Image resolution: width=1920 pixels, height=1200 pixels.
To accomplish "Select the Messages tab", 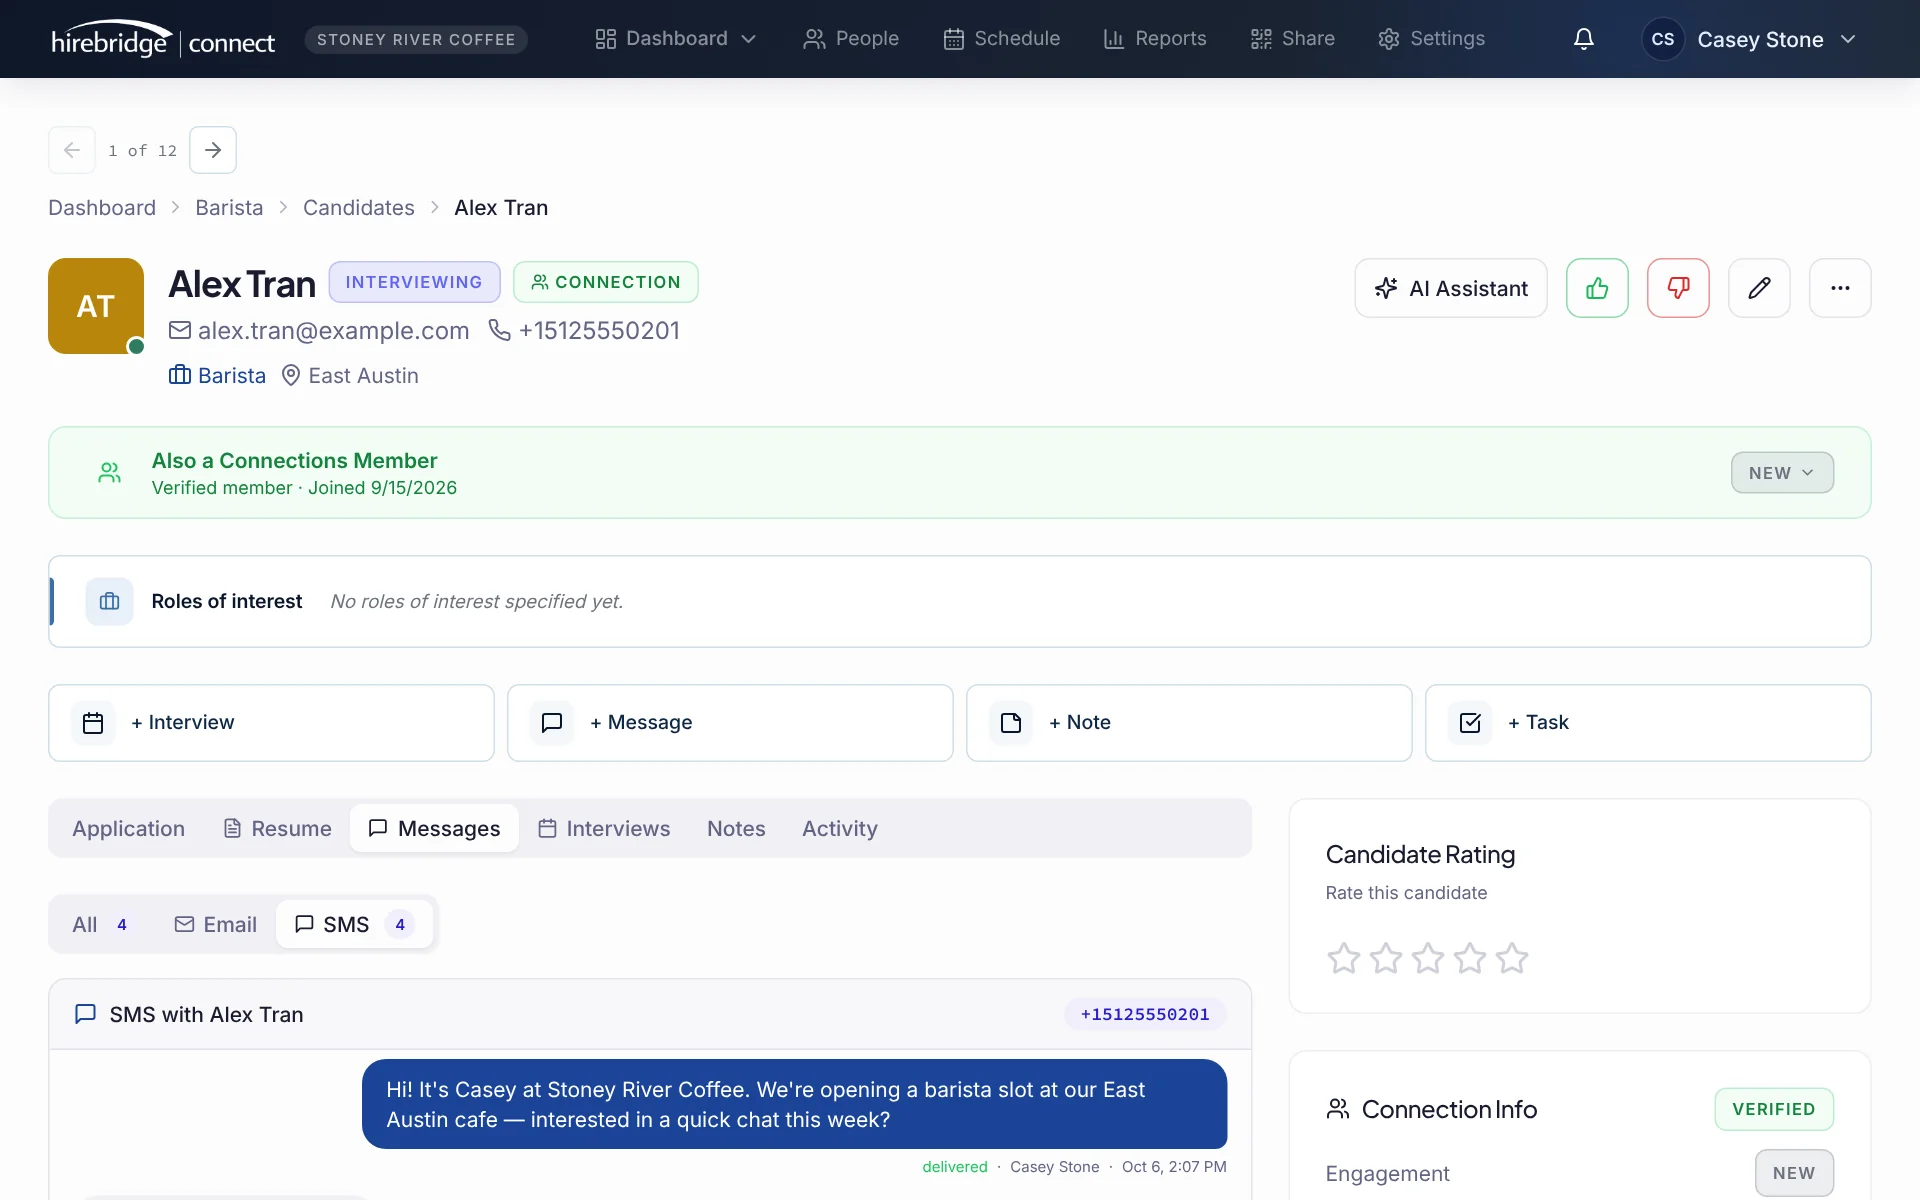I will click(434, 828).
